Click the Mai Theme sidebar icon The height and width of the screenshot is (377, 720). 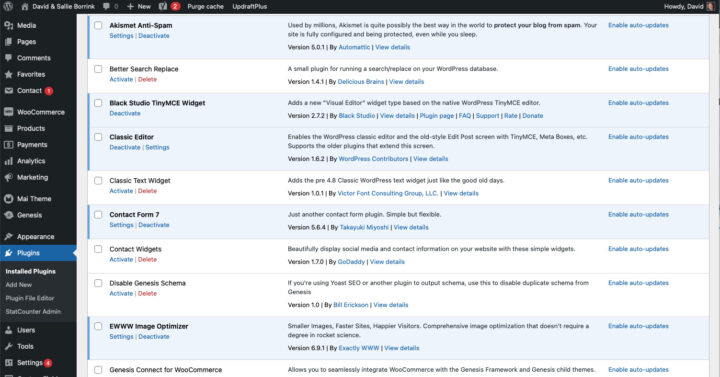pyautogui.click(x=8, y=199)
